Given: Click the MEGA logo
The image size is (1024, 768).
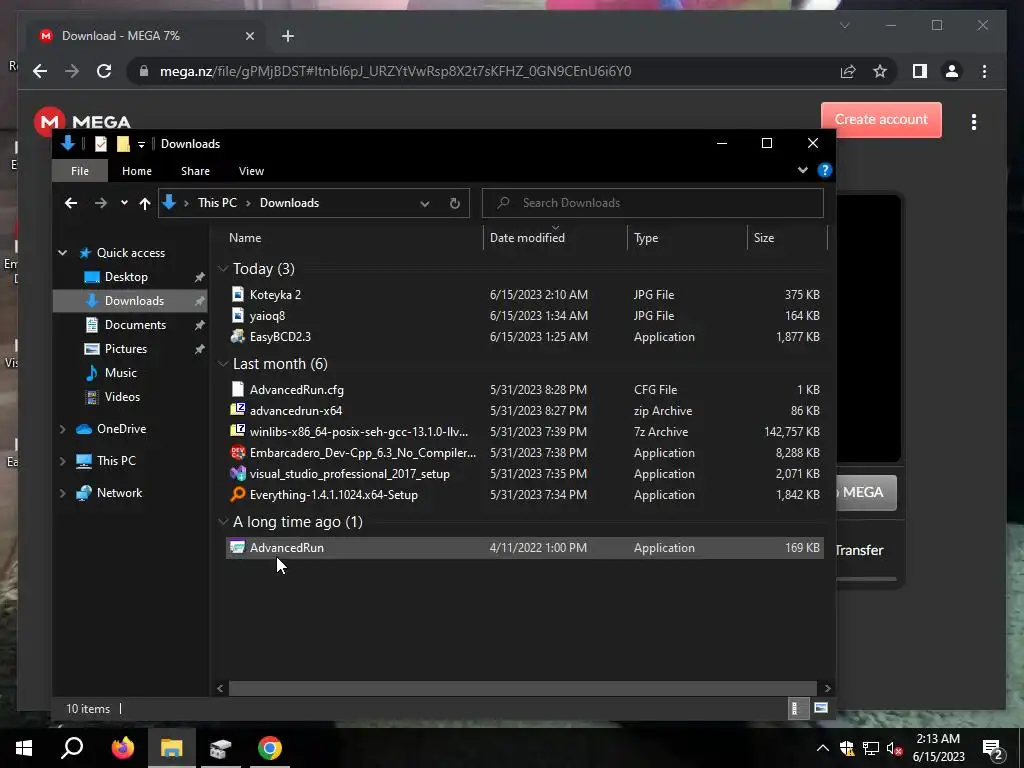Looking at the screenshot, I should pos(83,121).
